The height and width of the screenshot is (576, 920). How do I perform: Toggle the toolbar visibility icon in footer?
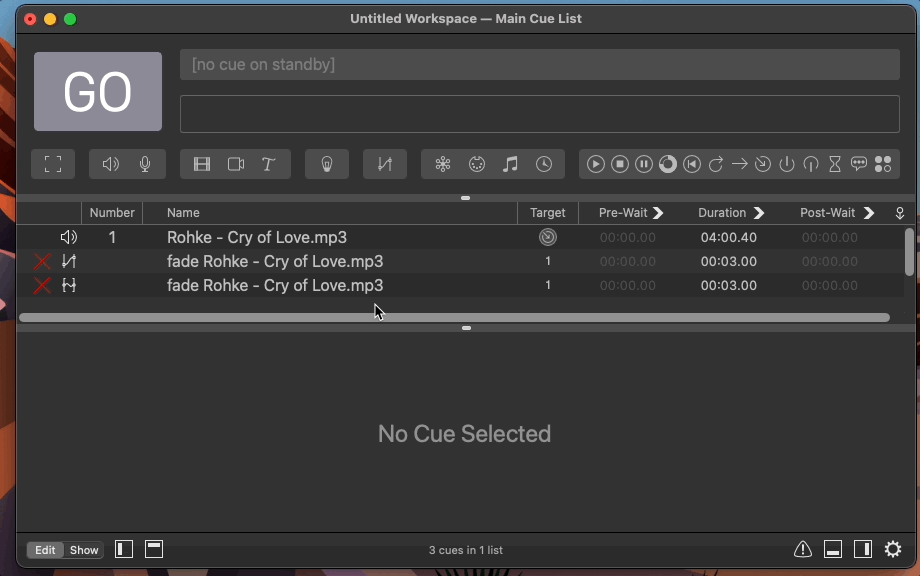[x=154, y=550]
